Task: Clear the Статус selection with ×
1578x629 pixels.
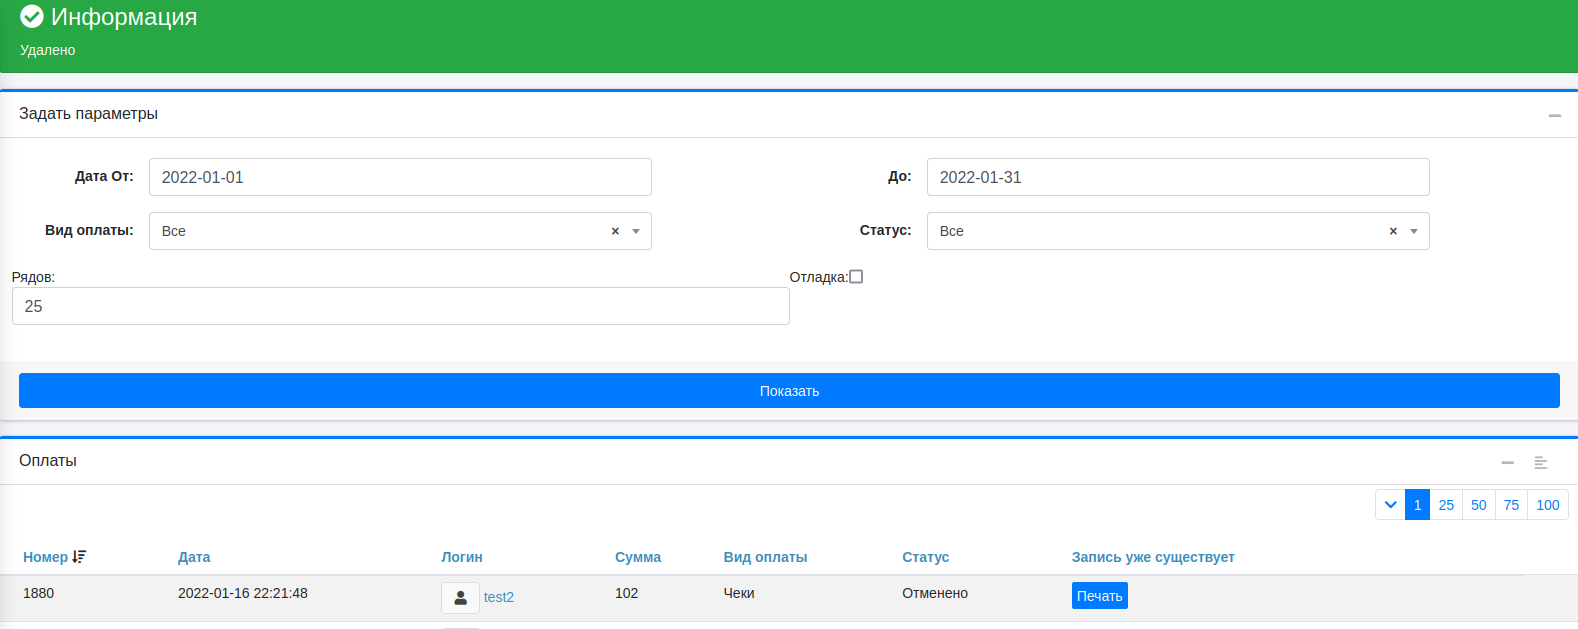Action: [x=1393, y=231]
